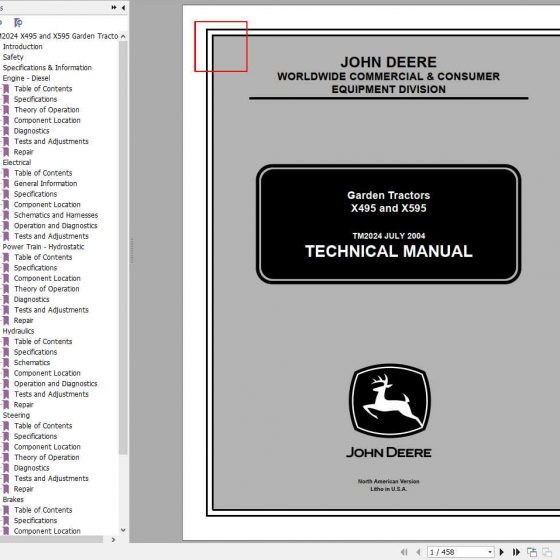Open the Specifications & Information bookmark
Screen dimensions: 560x560
[x=47, y=68]
